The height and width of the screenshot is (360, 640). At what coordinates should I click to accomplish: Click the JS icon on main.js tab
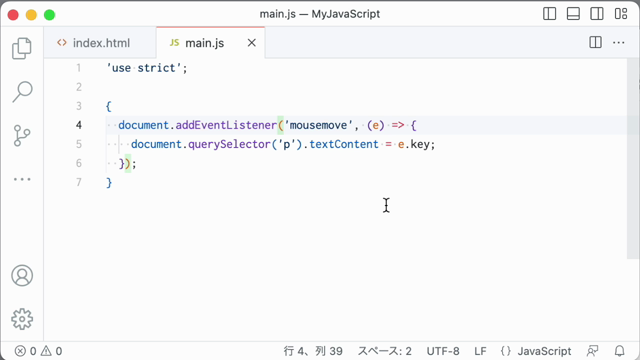pyautogui.click(x=174, y=43)
